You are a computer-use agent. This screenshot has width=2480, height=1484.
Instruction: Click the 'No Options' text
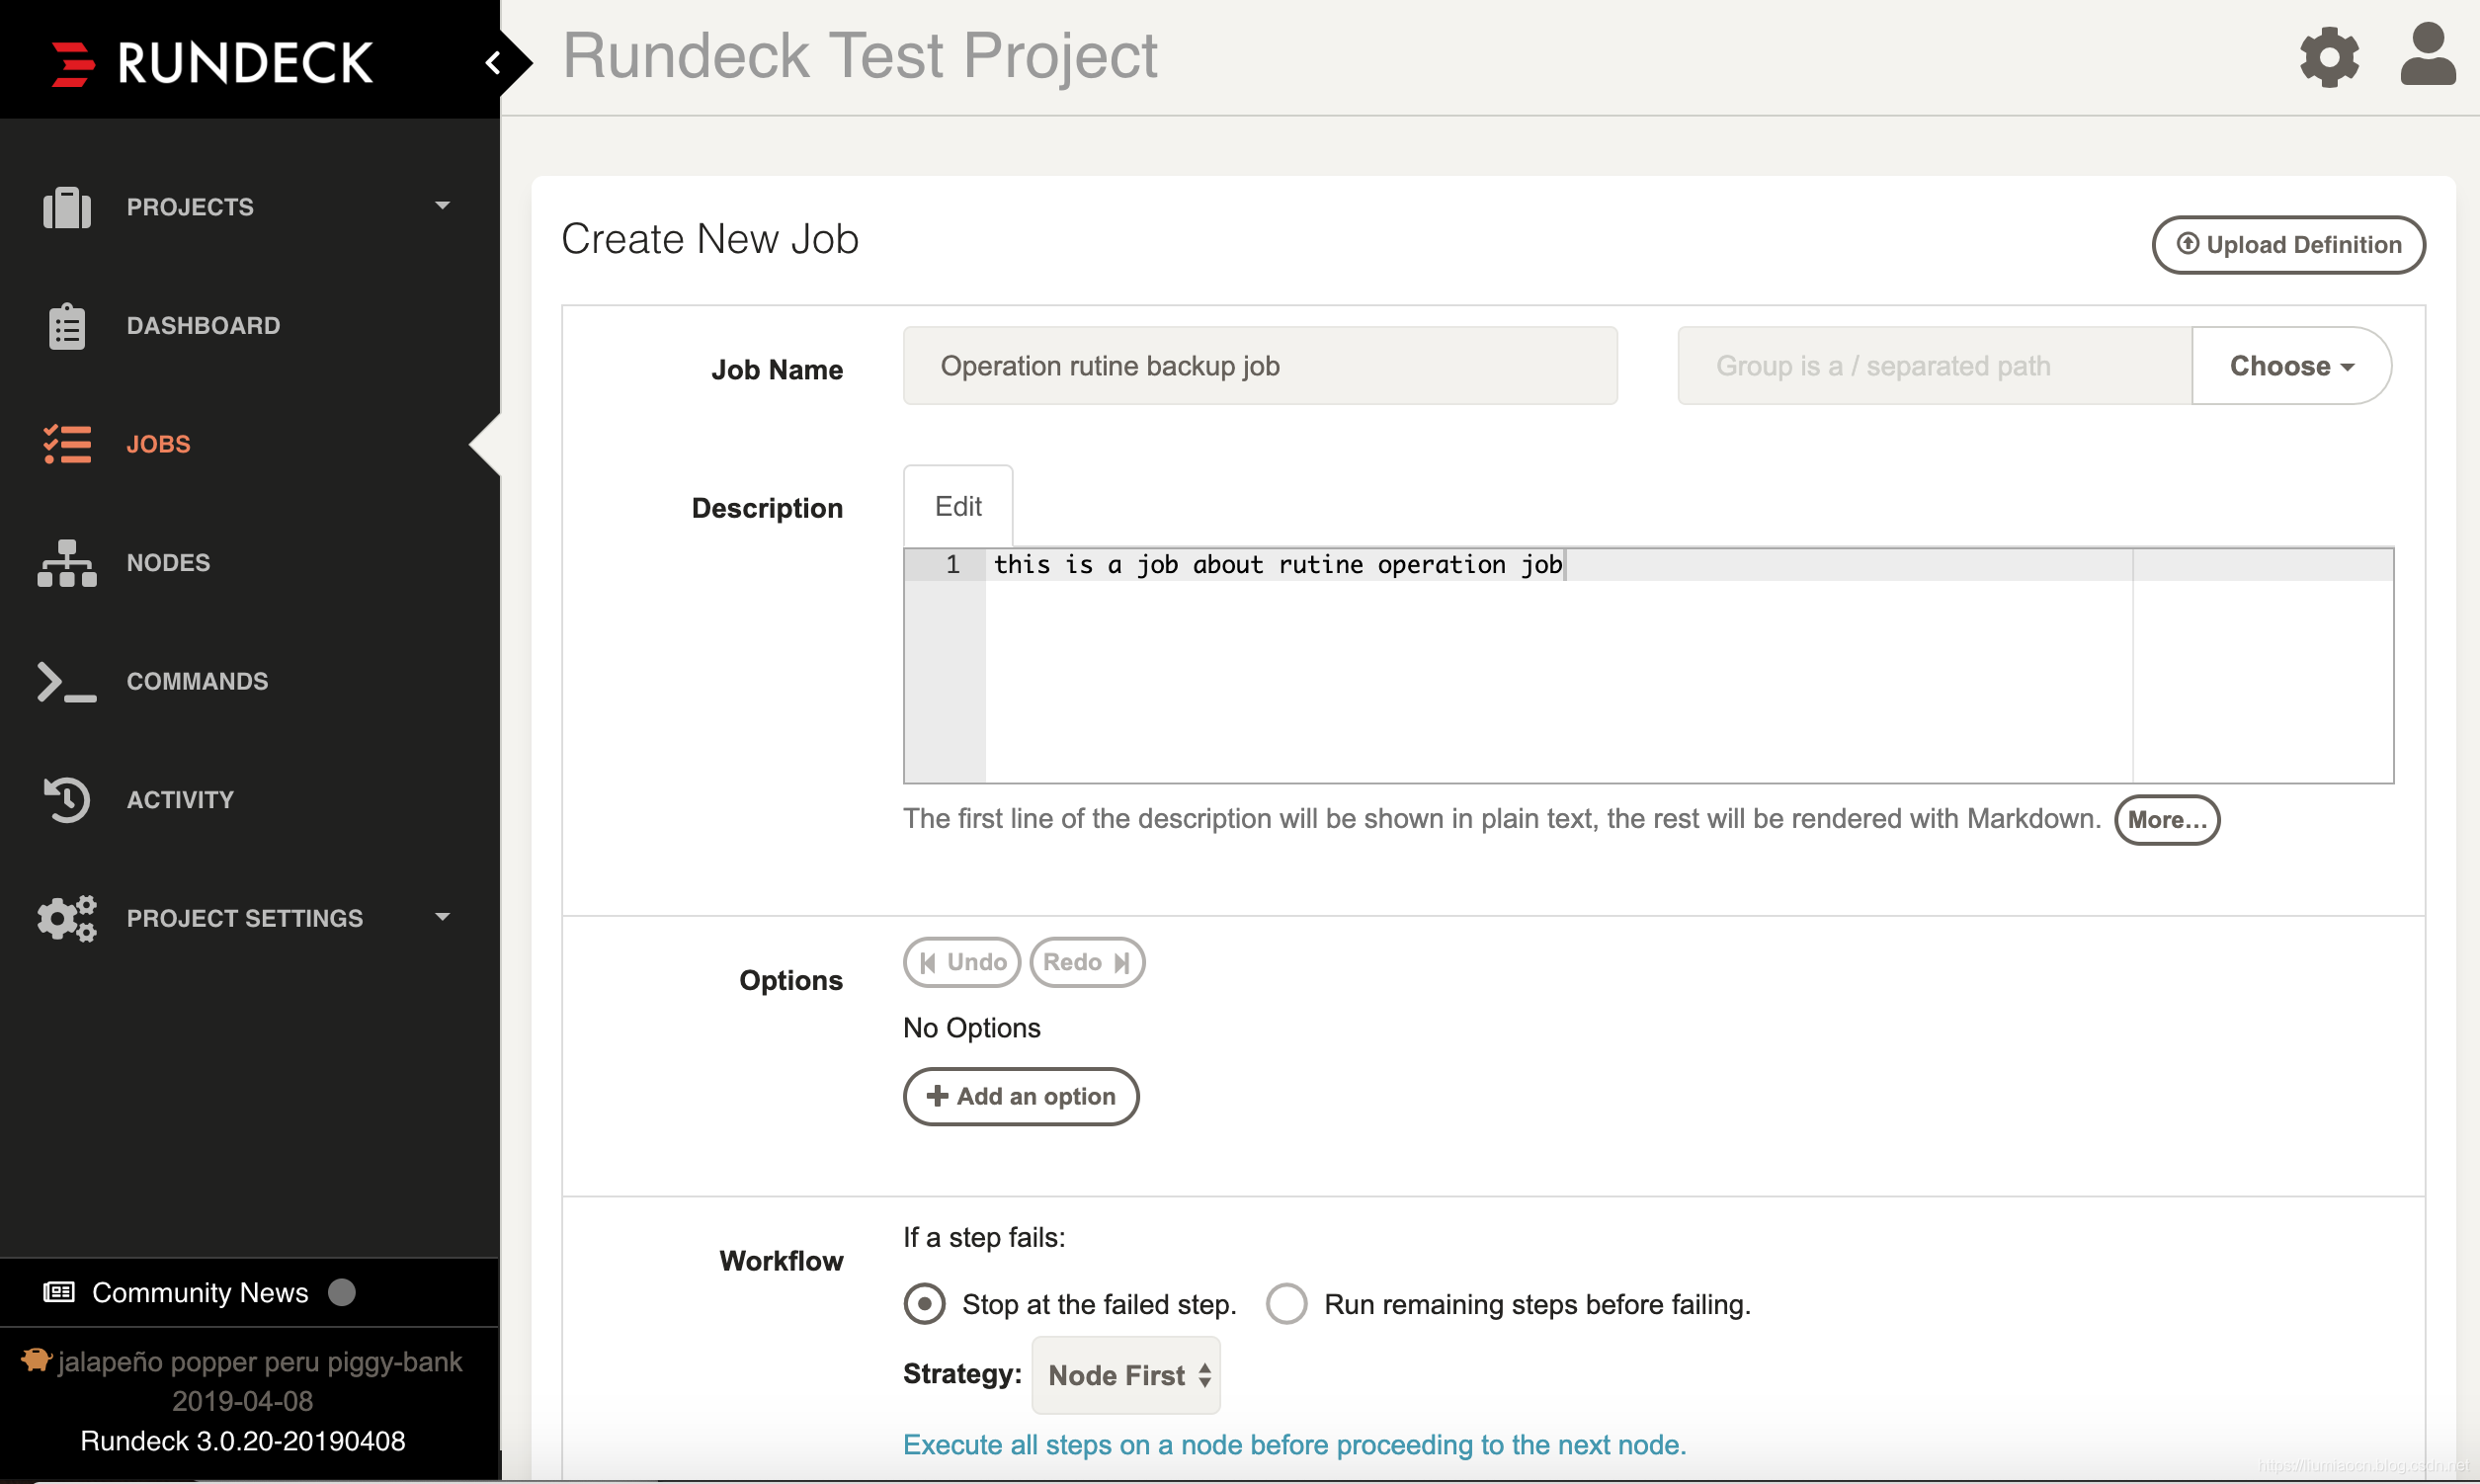tap(972, 1028)
